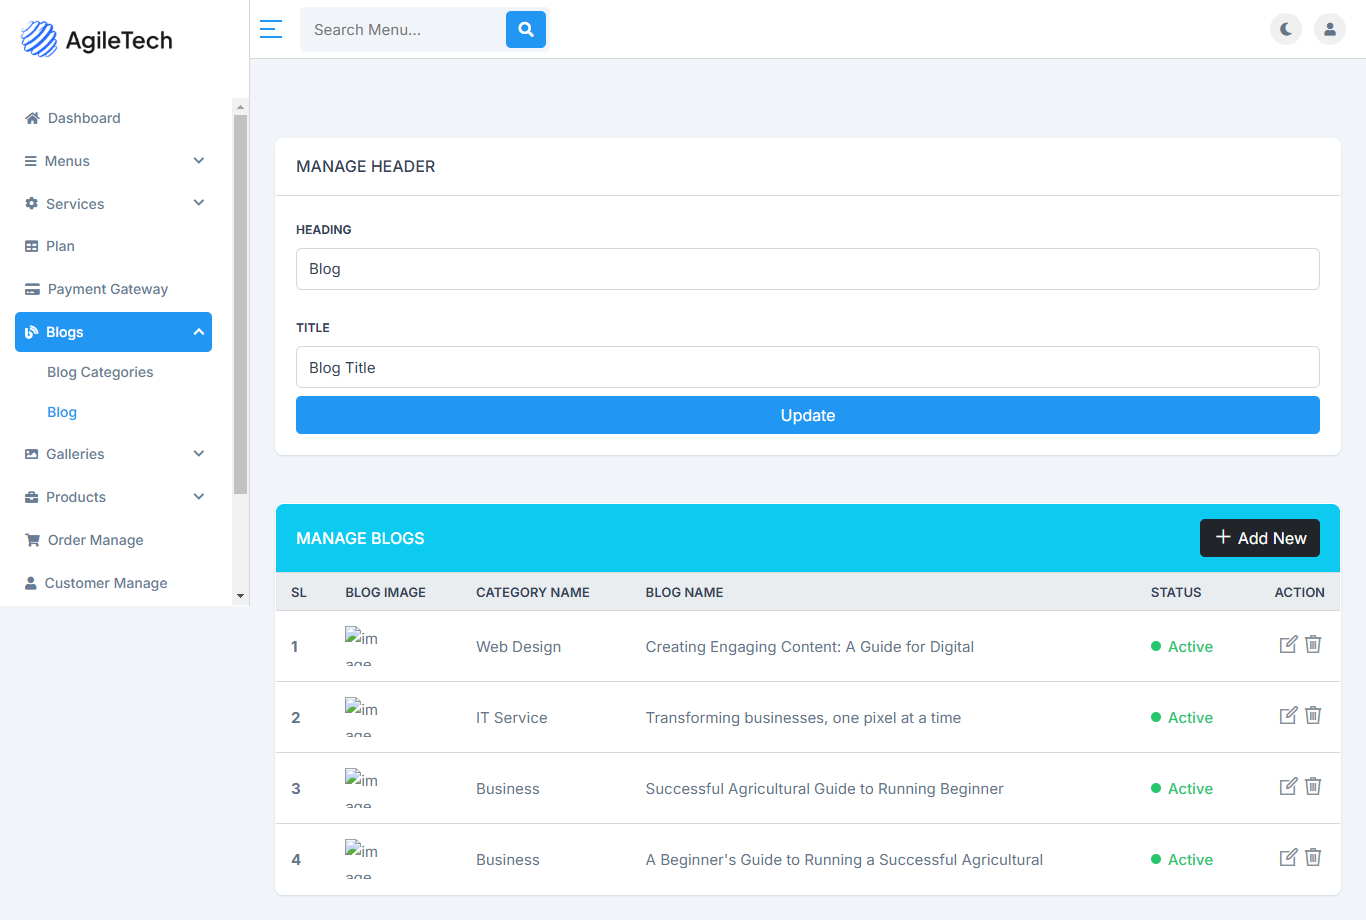Click the Galleries image icon
The width and height of the screenshot is (1366, 921).
(31, 454)
